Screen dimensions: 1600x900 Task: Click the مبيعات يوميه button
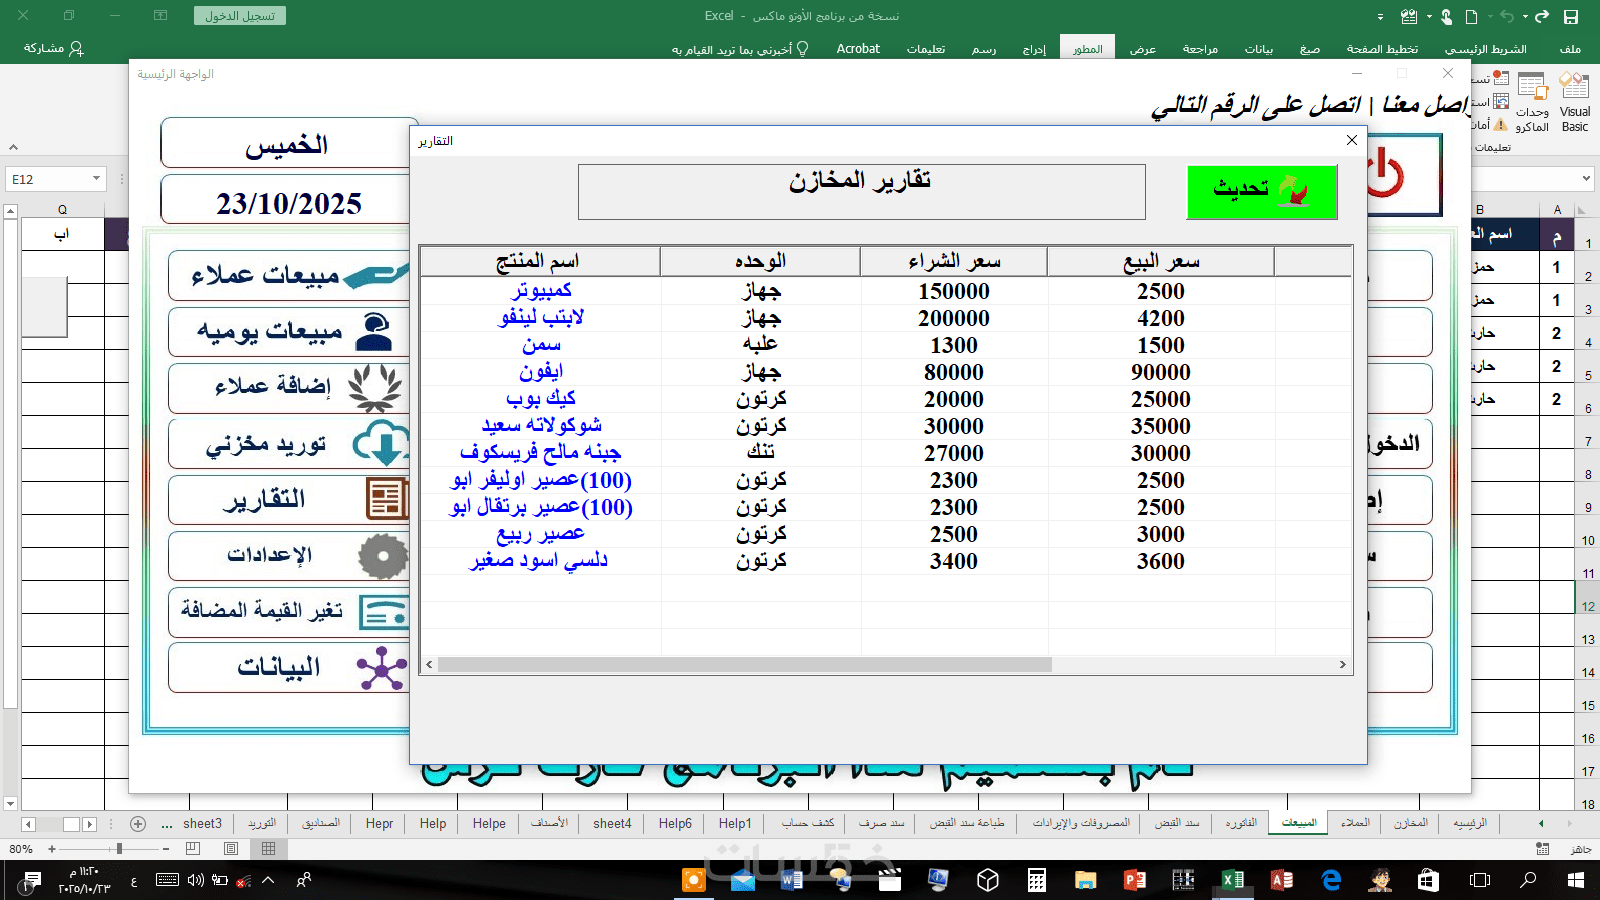click(290, 331)
